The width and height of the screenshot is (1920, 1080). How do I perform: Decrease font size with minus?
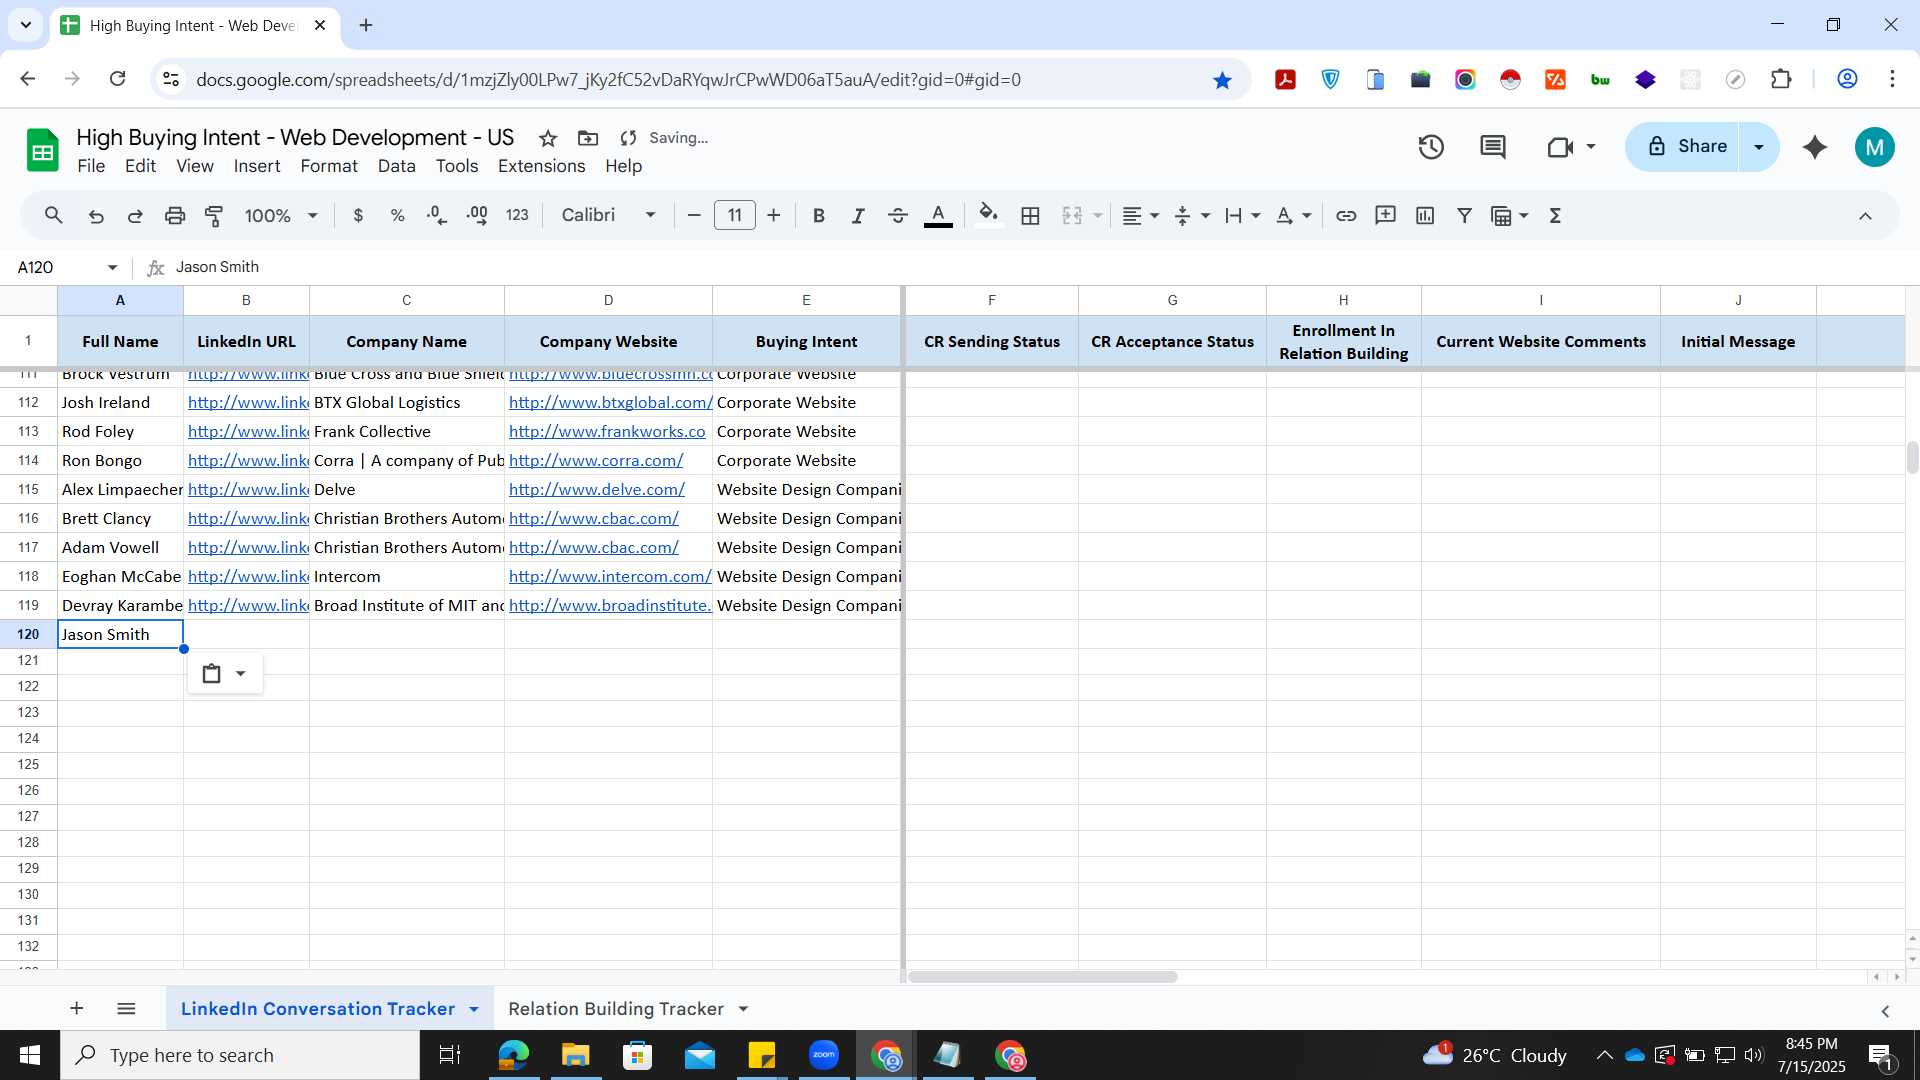pyautogui.click(x=694, y=215)
